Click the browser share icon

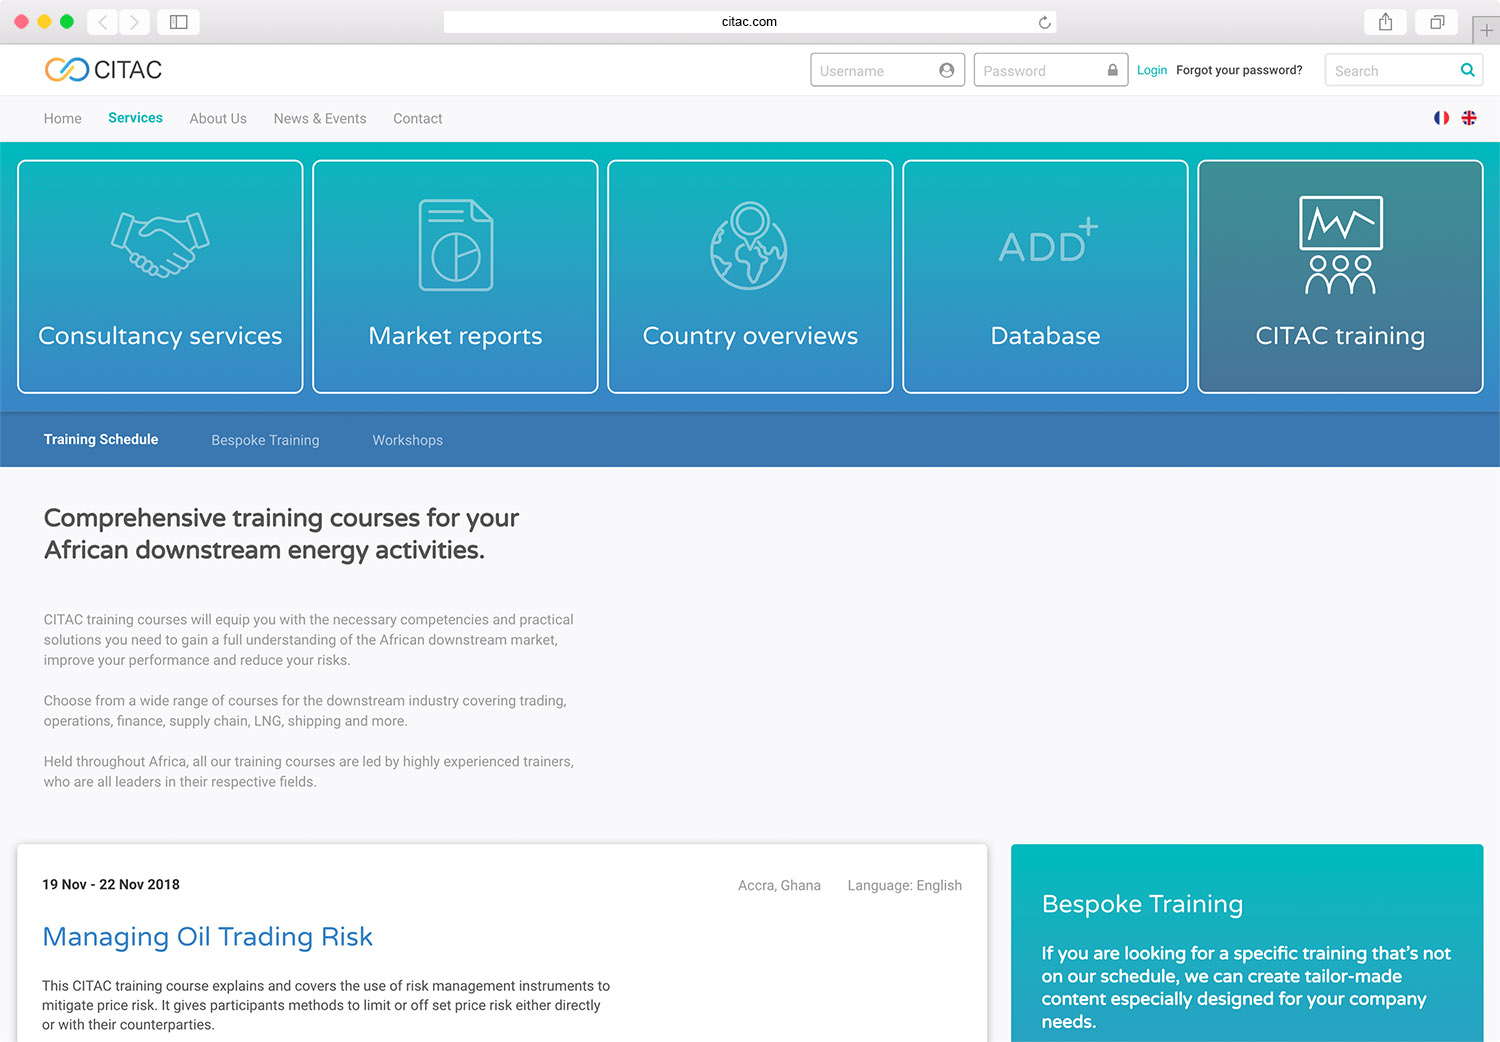[x=1385, y=22]
